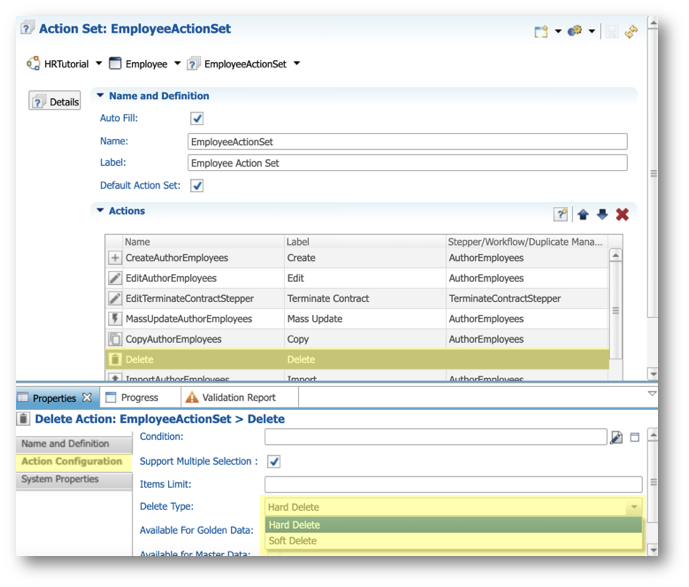Click the plus icon of CreateAuthorEmployees row
The image size is (689, 587).
[x=115, y=258]
